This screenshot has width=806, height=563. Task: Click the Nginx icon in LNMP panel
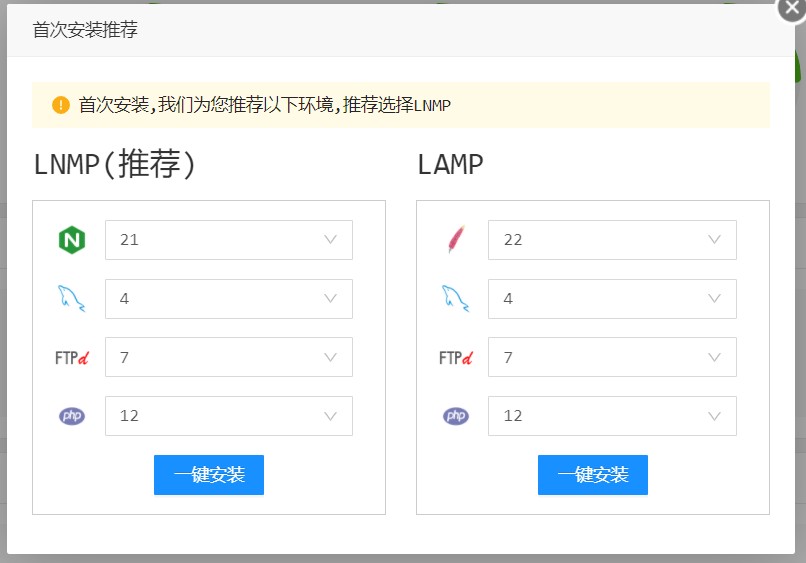tap(71, 240)
